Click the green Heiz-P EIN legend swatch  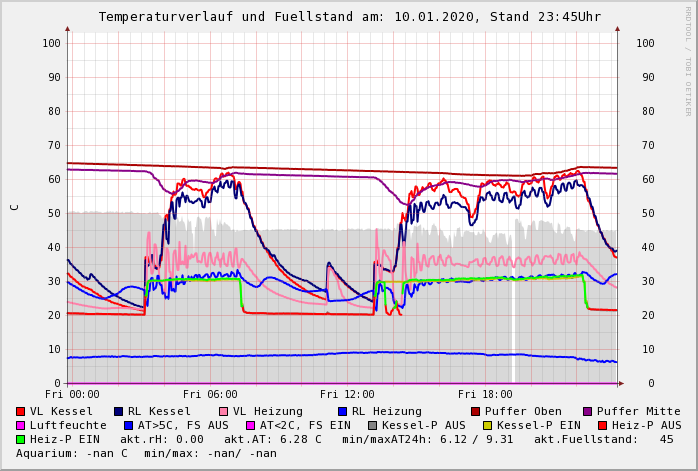21,439
